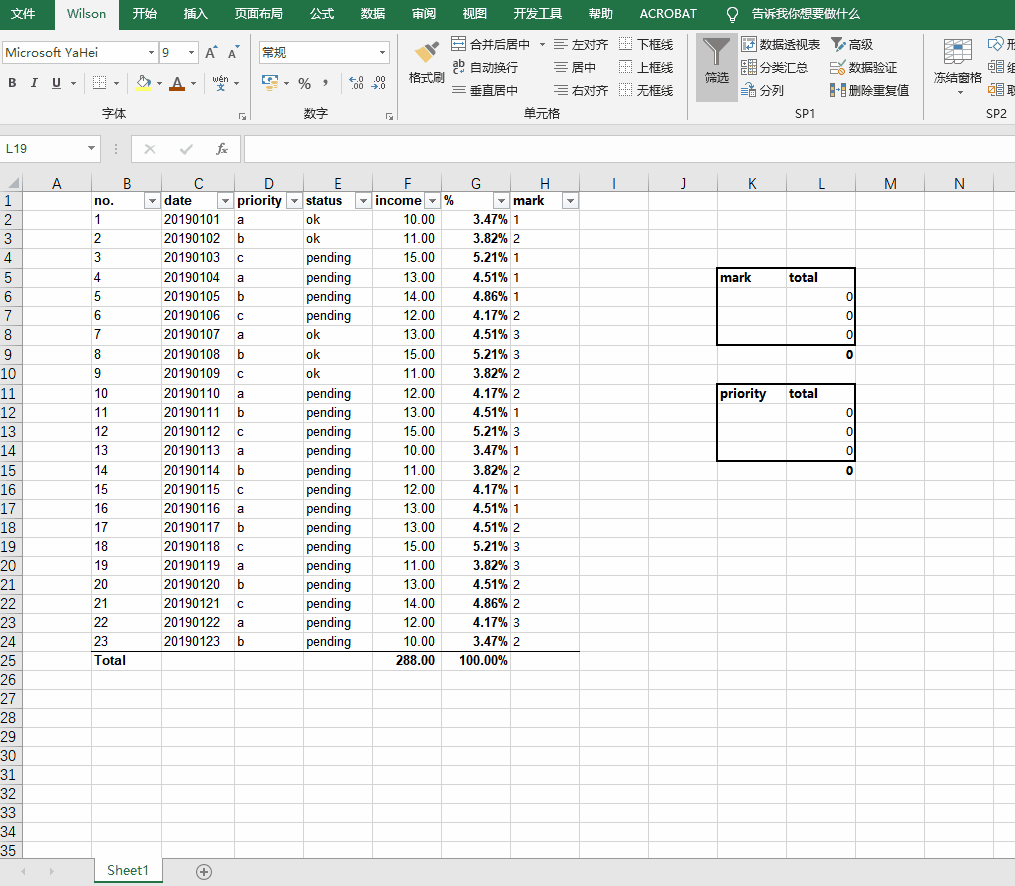The width and height of the screenshot is (1015, 886).
Task: Open the 插入 (Insert) ribbon tab
Action: point(194,14)
